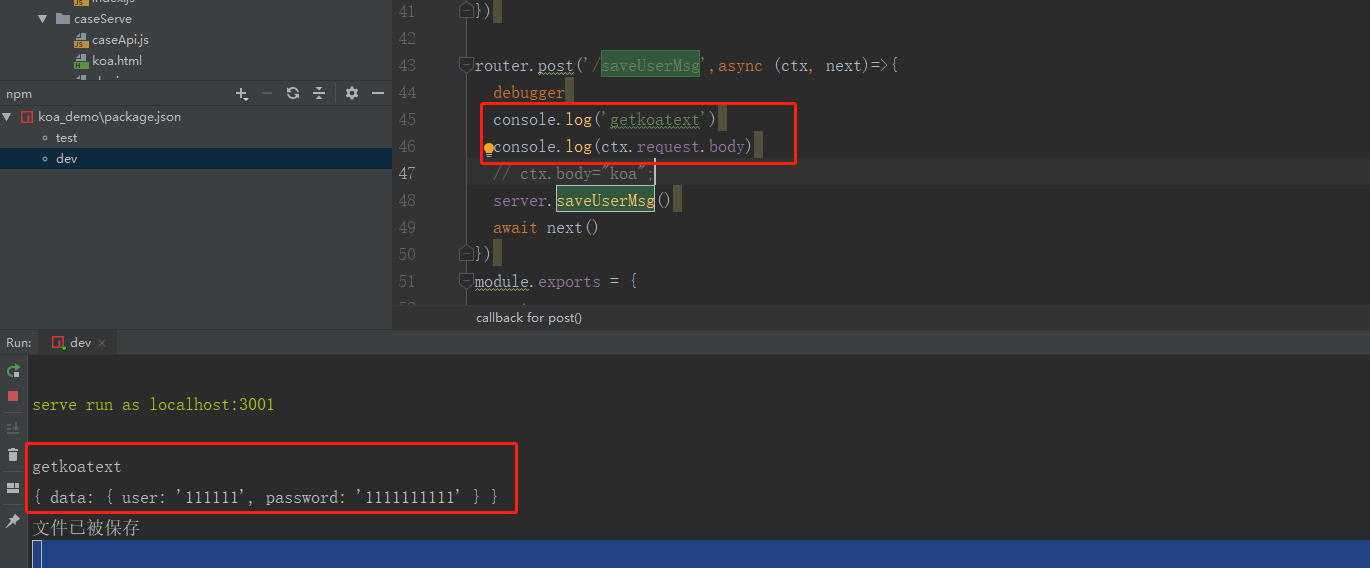Click the npm panel title label
Screen dimensions: 1370x568
[19, 94]
